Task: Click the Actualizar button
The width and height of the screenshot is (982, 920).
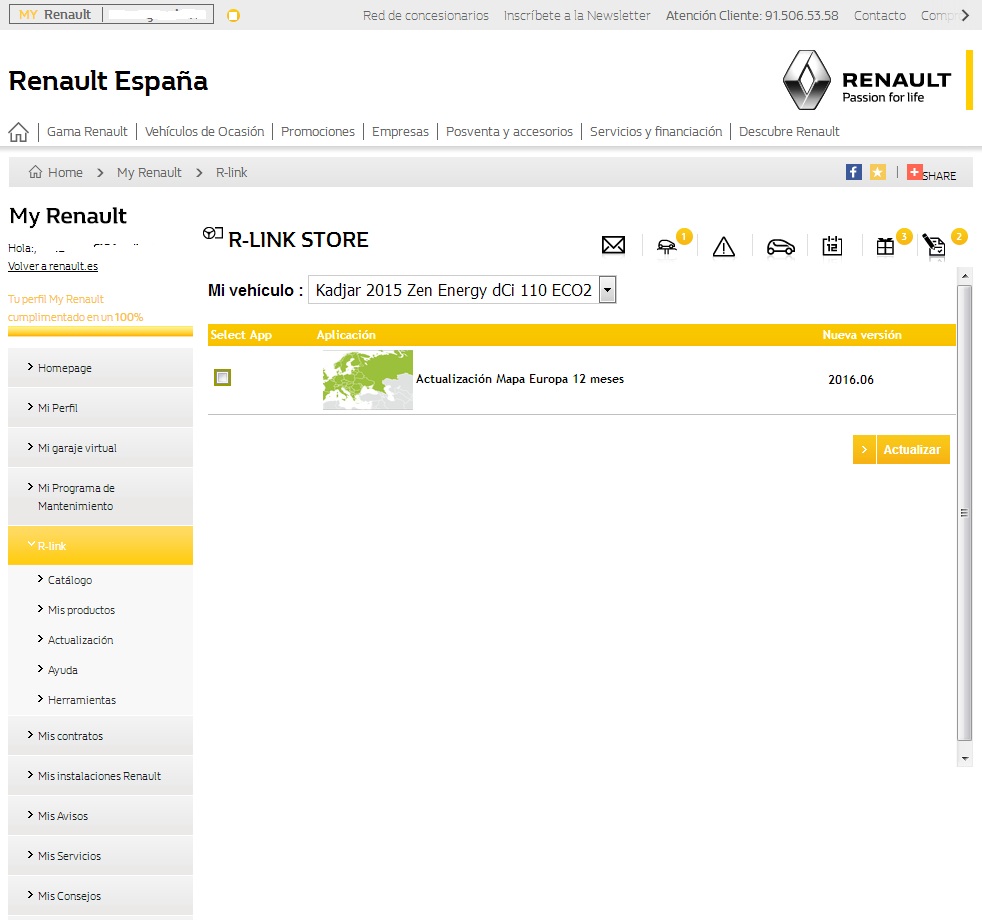Action: point(901,450)
